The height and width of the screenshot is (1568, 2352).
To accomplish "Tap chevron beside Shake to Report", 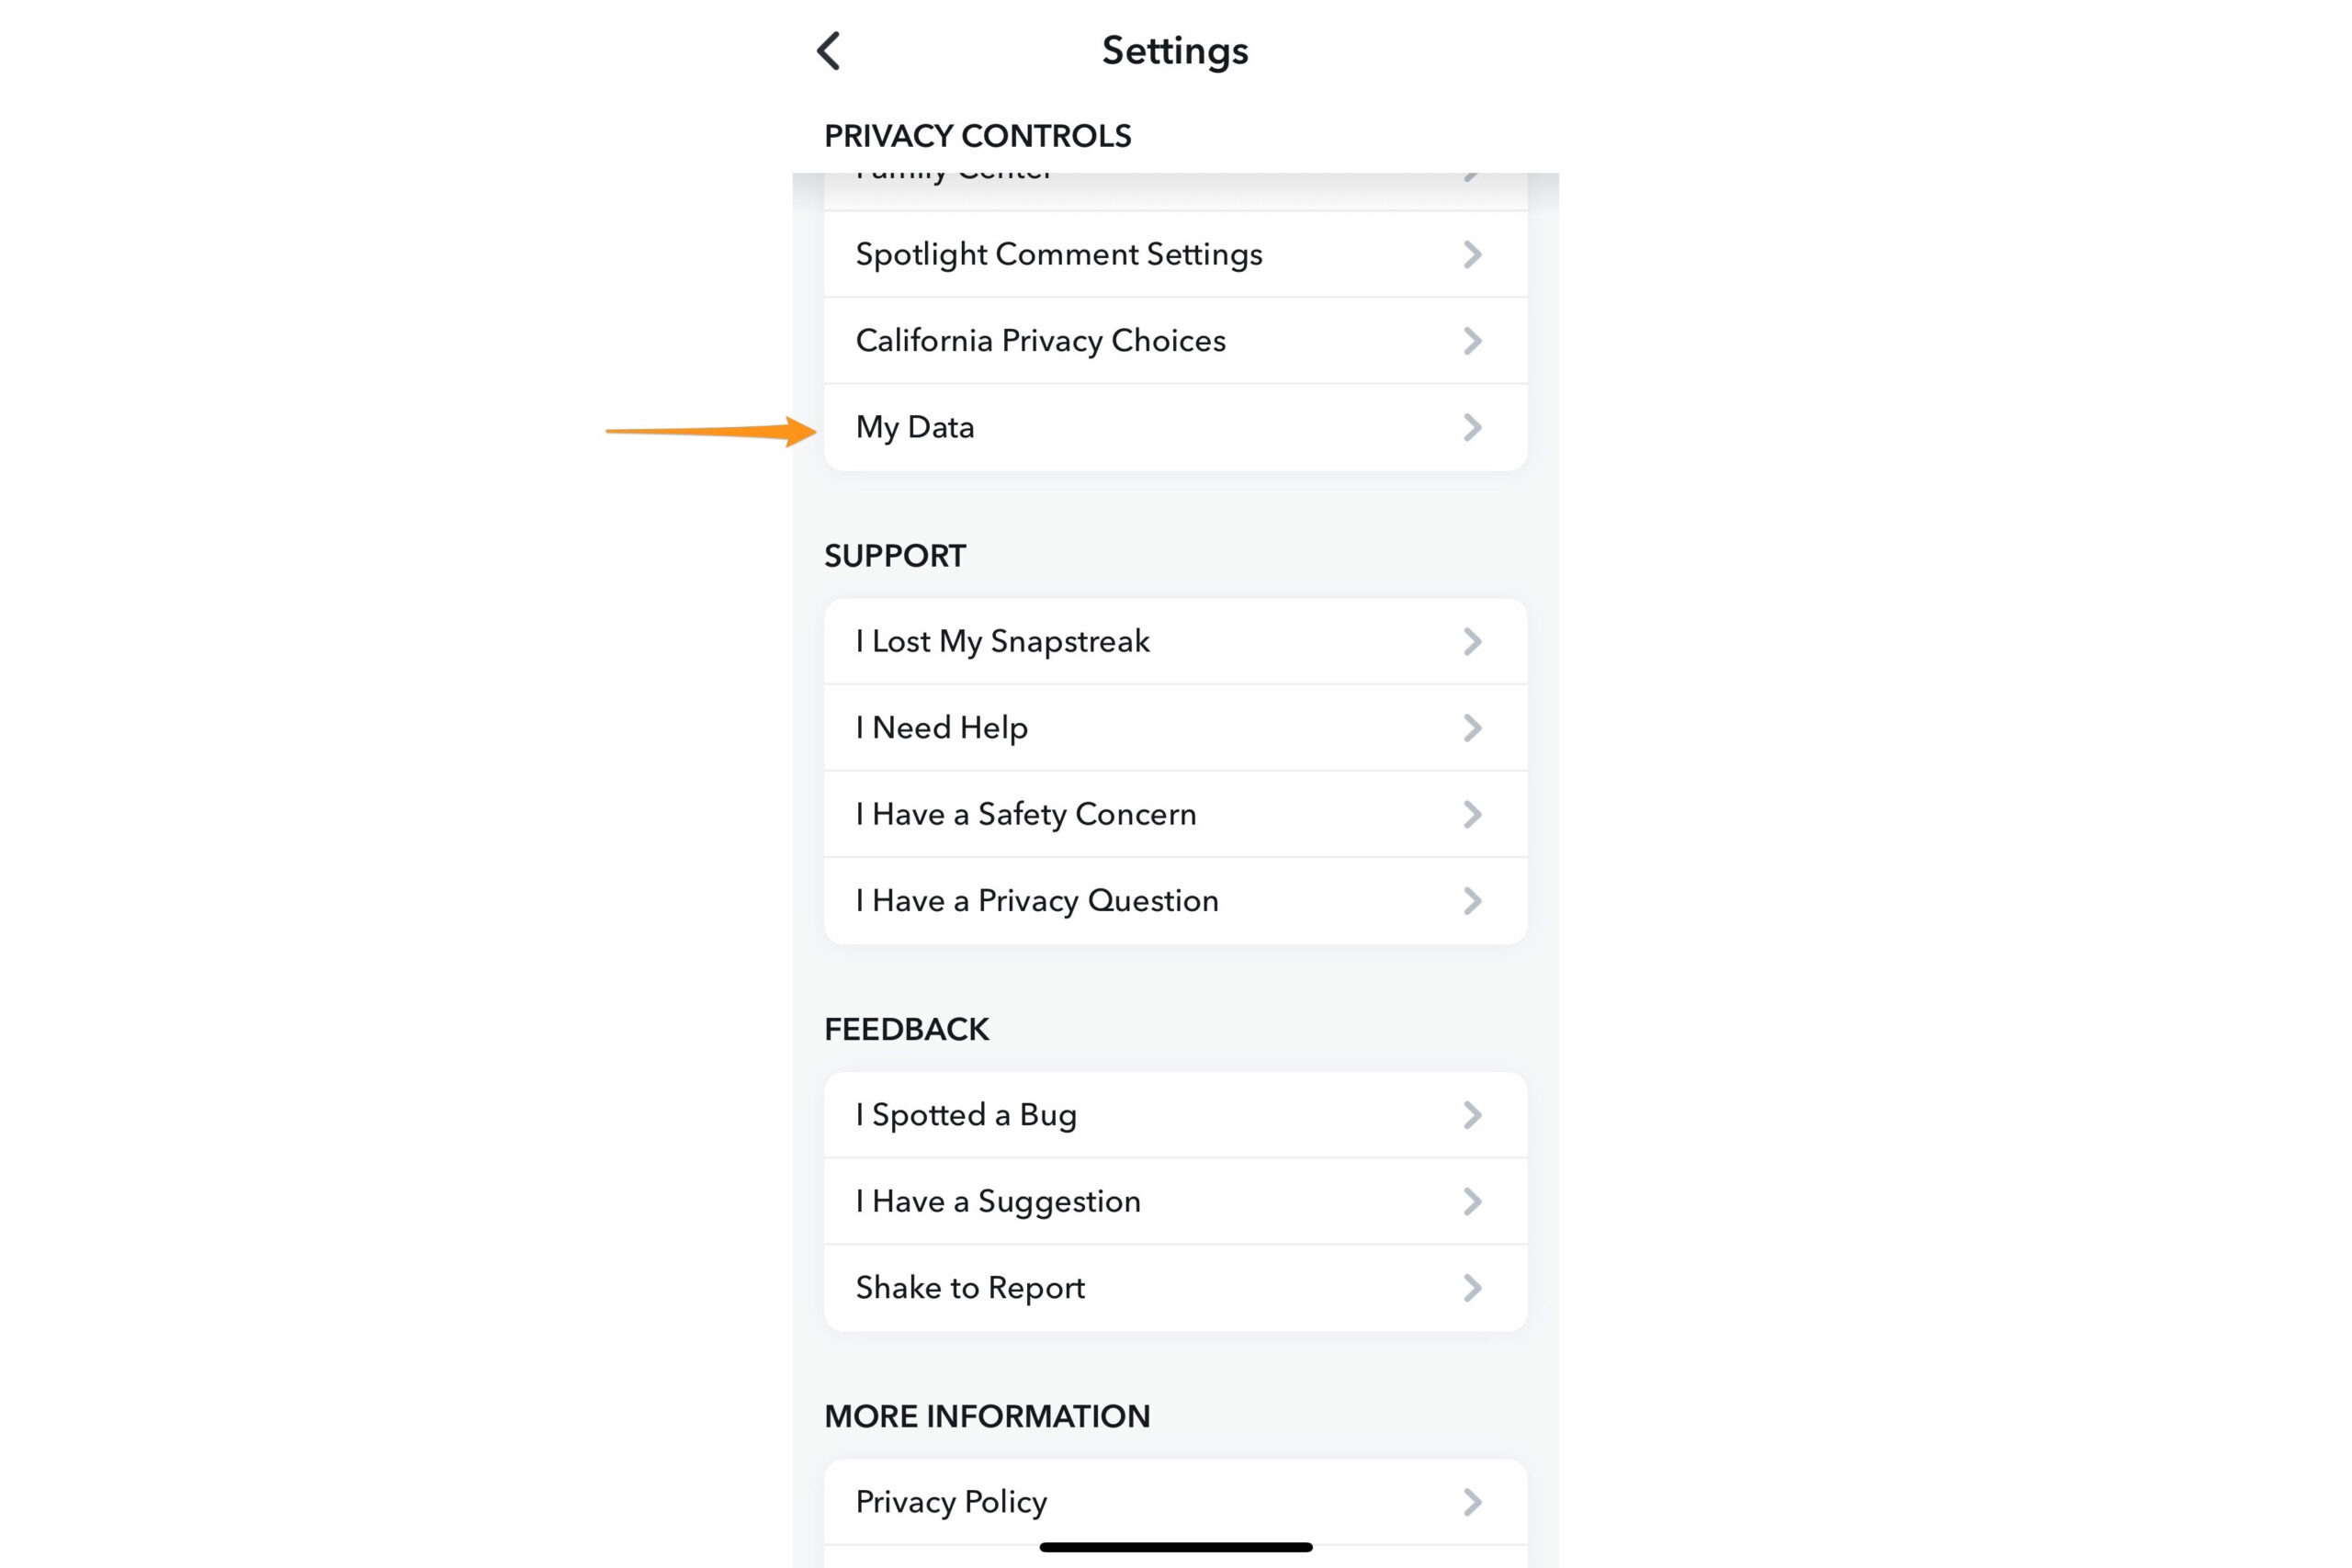I will tap(1472, 1288).
